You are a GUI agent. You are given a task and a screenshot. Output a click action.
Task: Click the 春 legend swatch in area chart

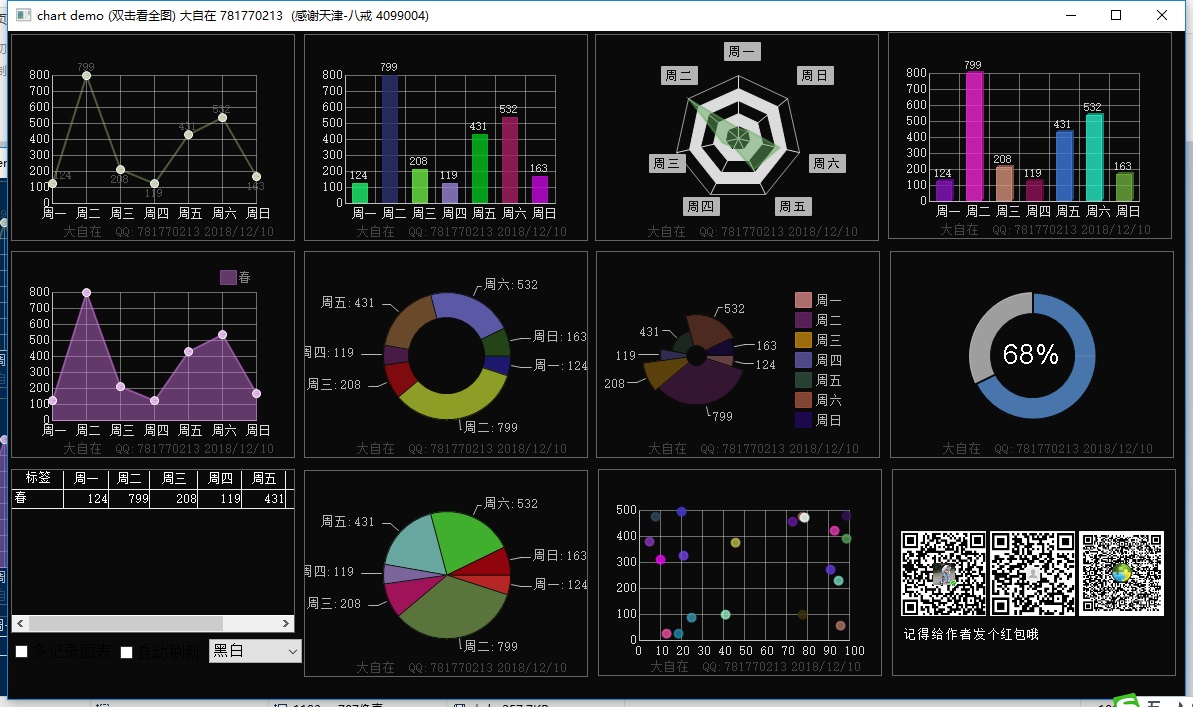click(x=228, y=277)
